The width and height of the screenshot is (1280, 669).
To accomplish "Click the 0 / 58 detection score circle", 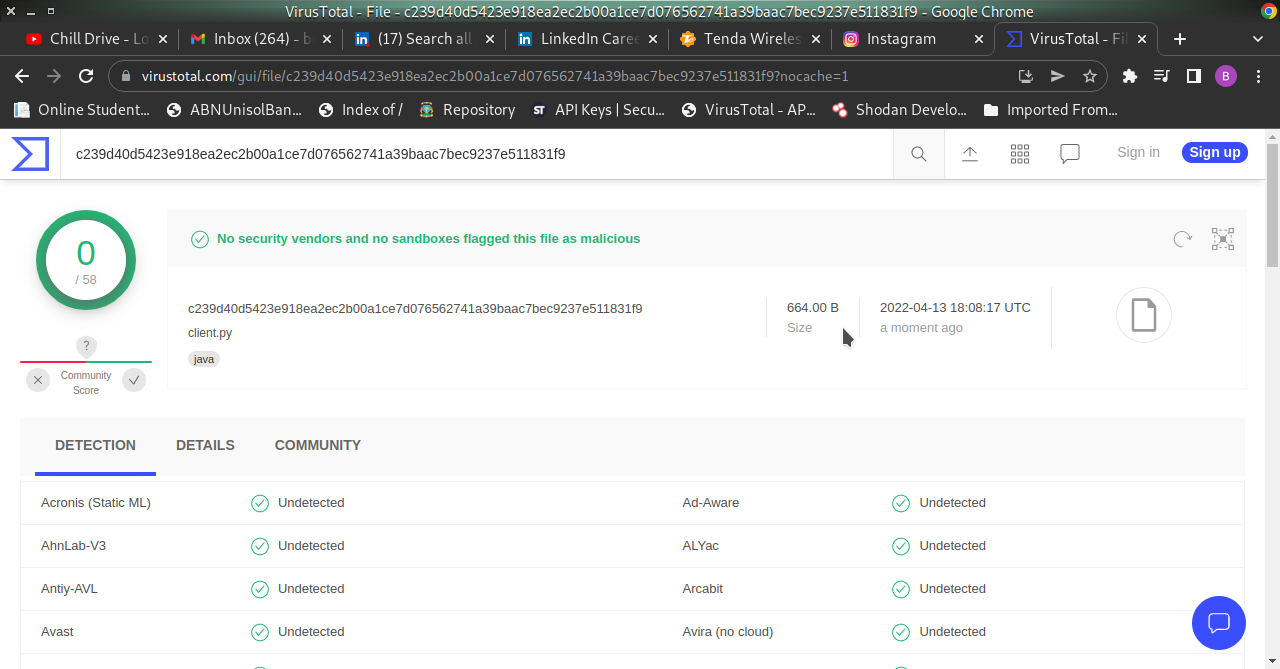I will pos(86,260).
